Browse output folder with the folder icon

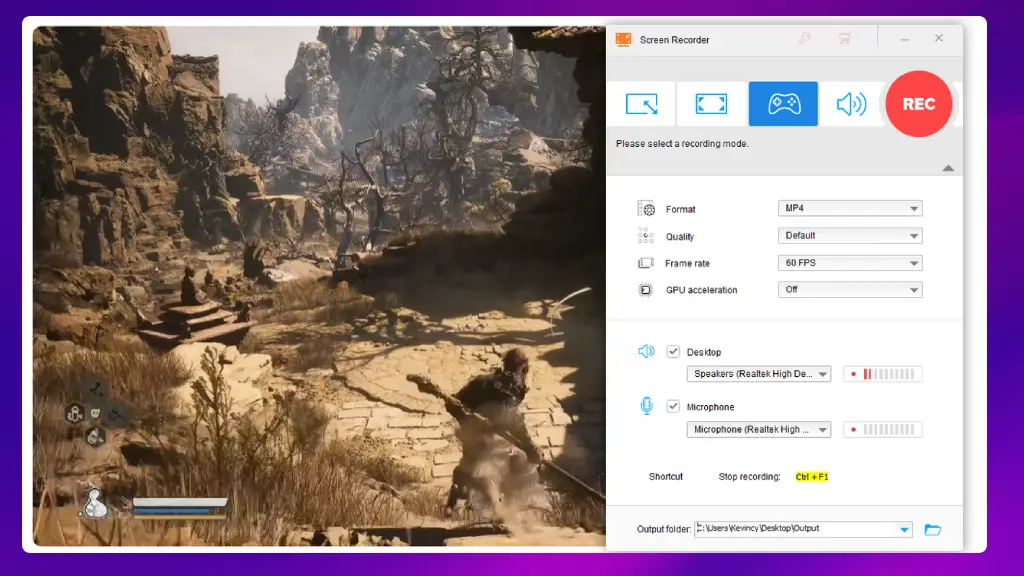click(933, 530)
